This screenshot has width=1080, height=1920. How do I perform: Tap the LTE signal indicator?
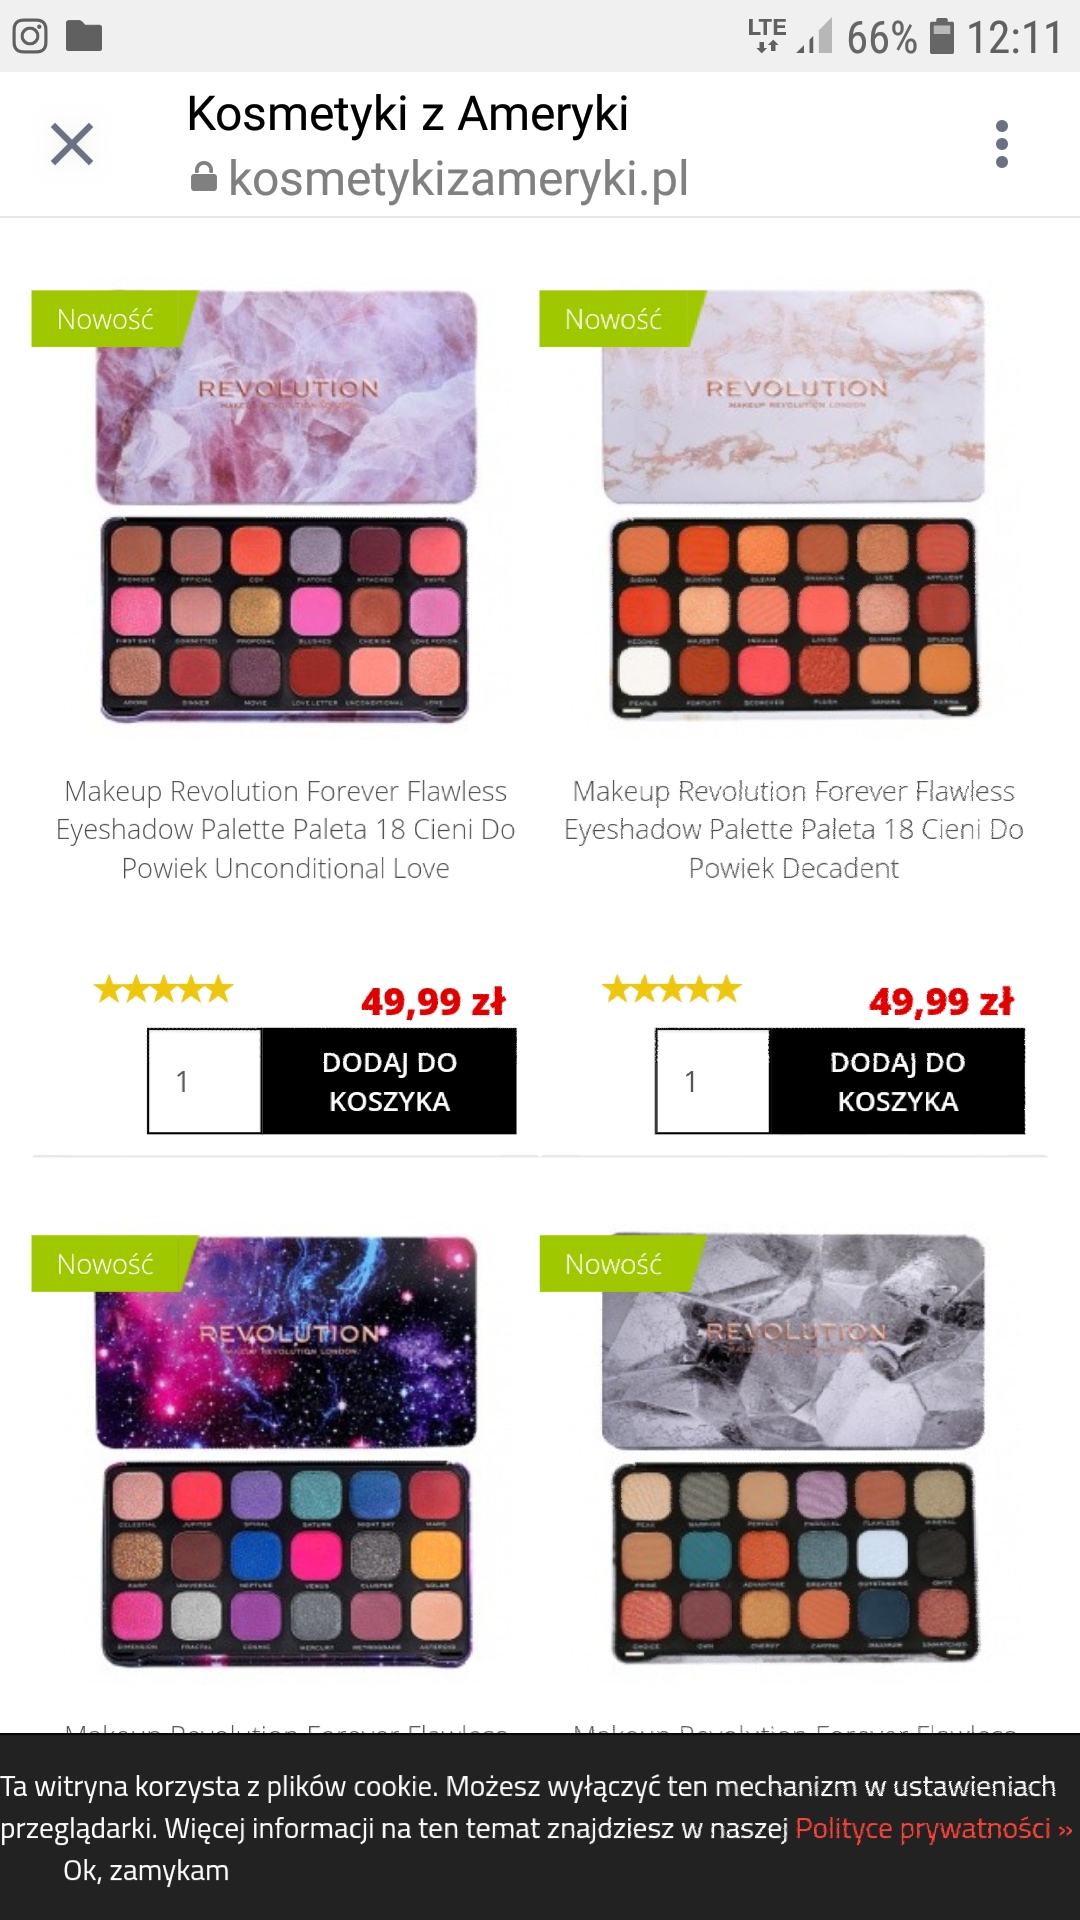(x=767, y=35)
